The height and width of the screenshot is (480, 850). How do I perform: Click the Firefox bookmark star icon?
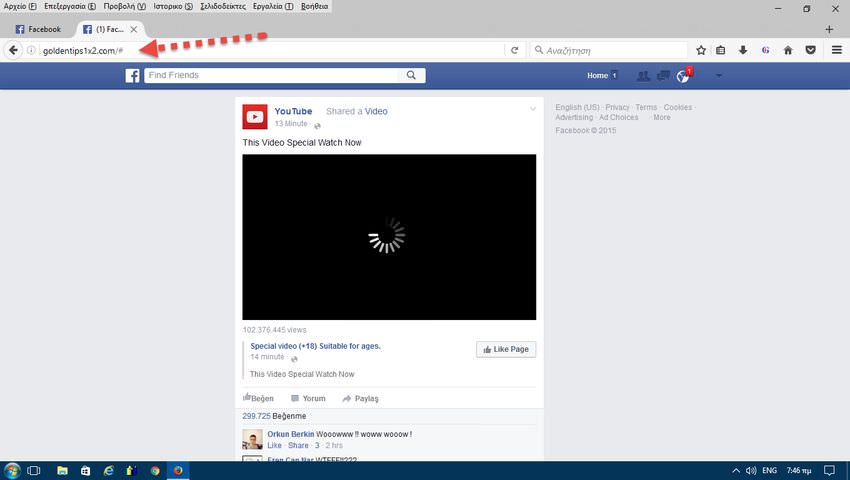(701, 50)
